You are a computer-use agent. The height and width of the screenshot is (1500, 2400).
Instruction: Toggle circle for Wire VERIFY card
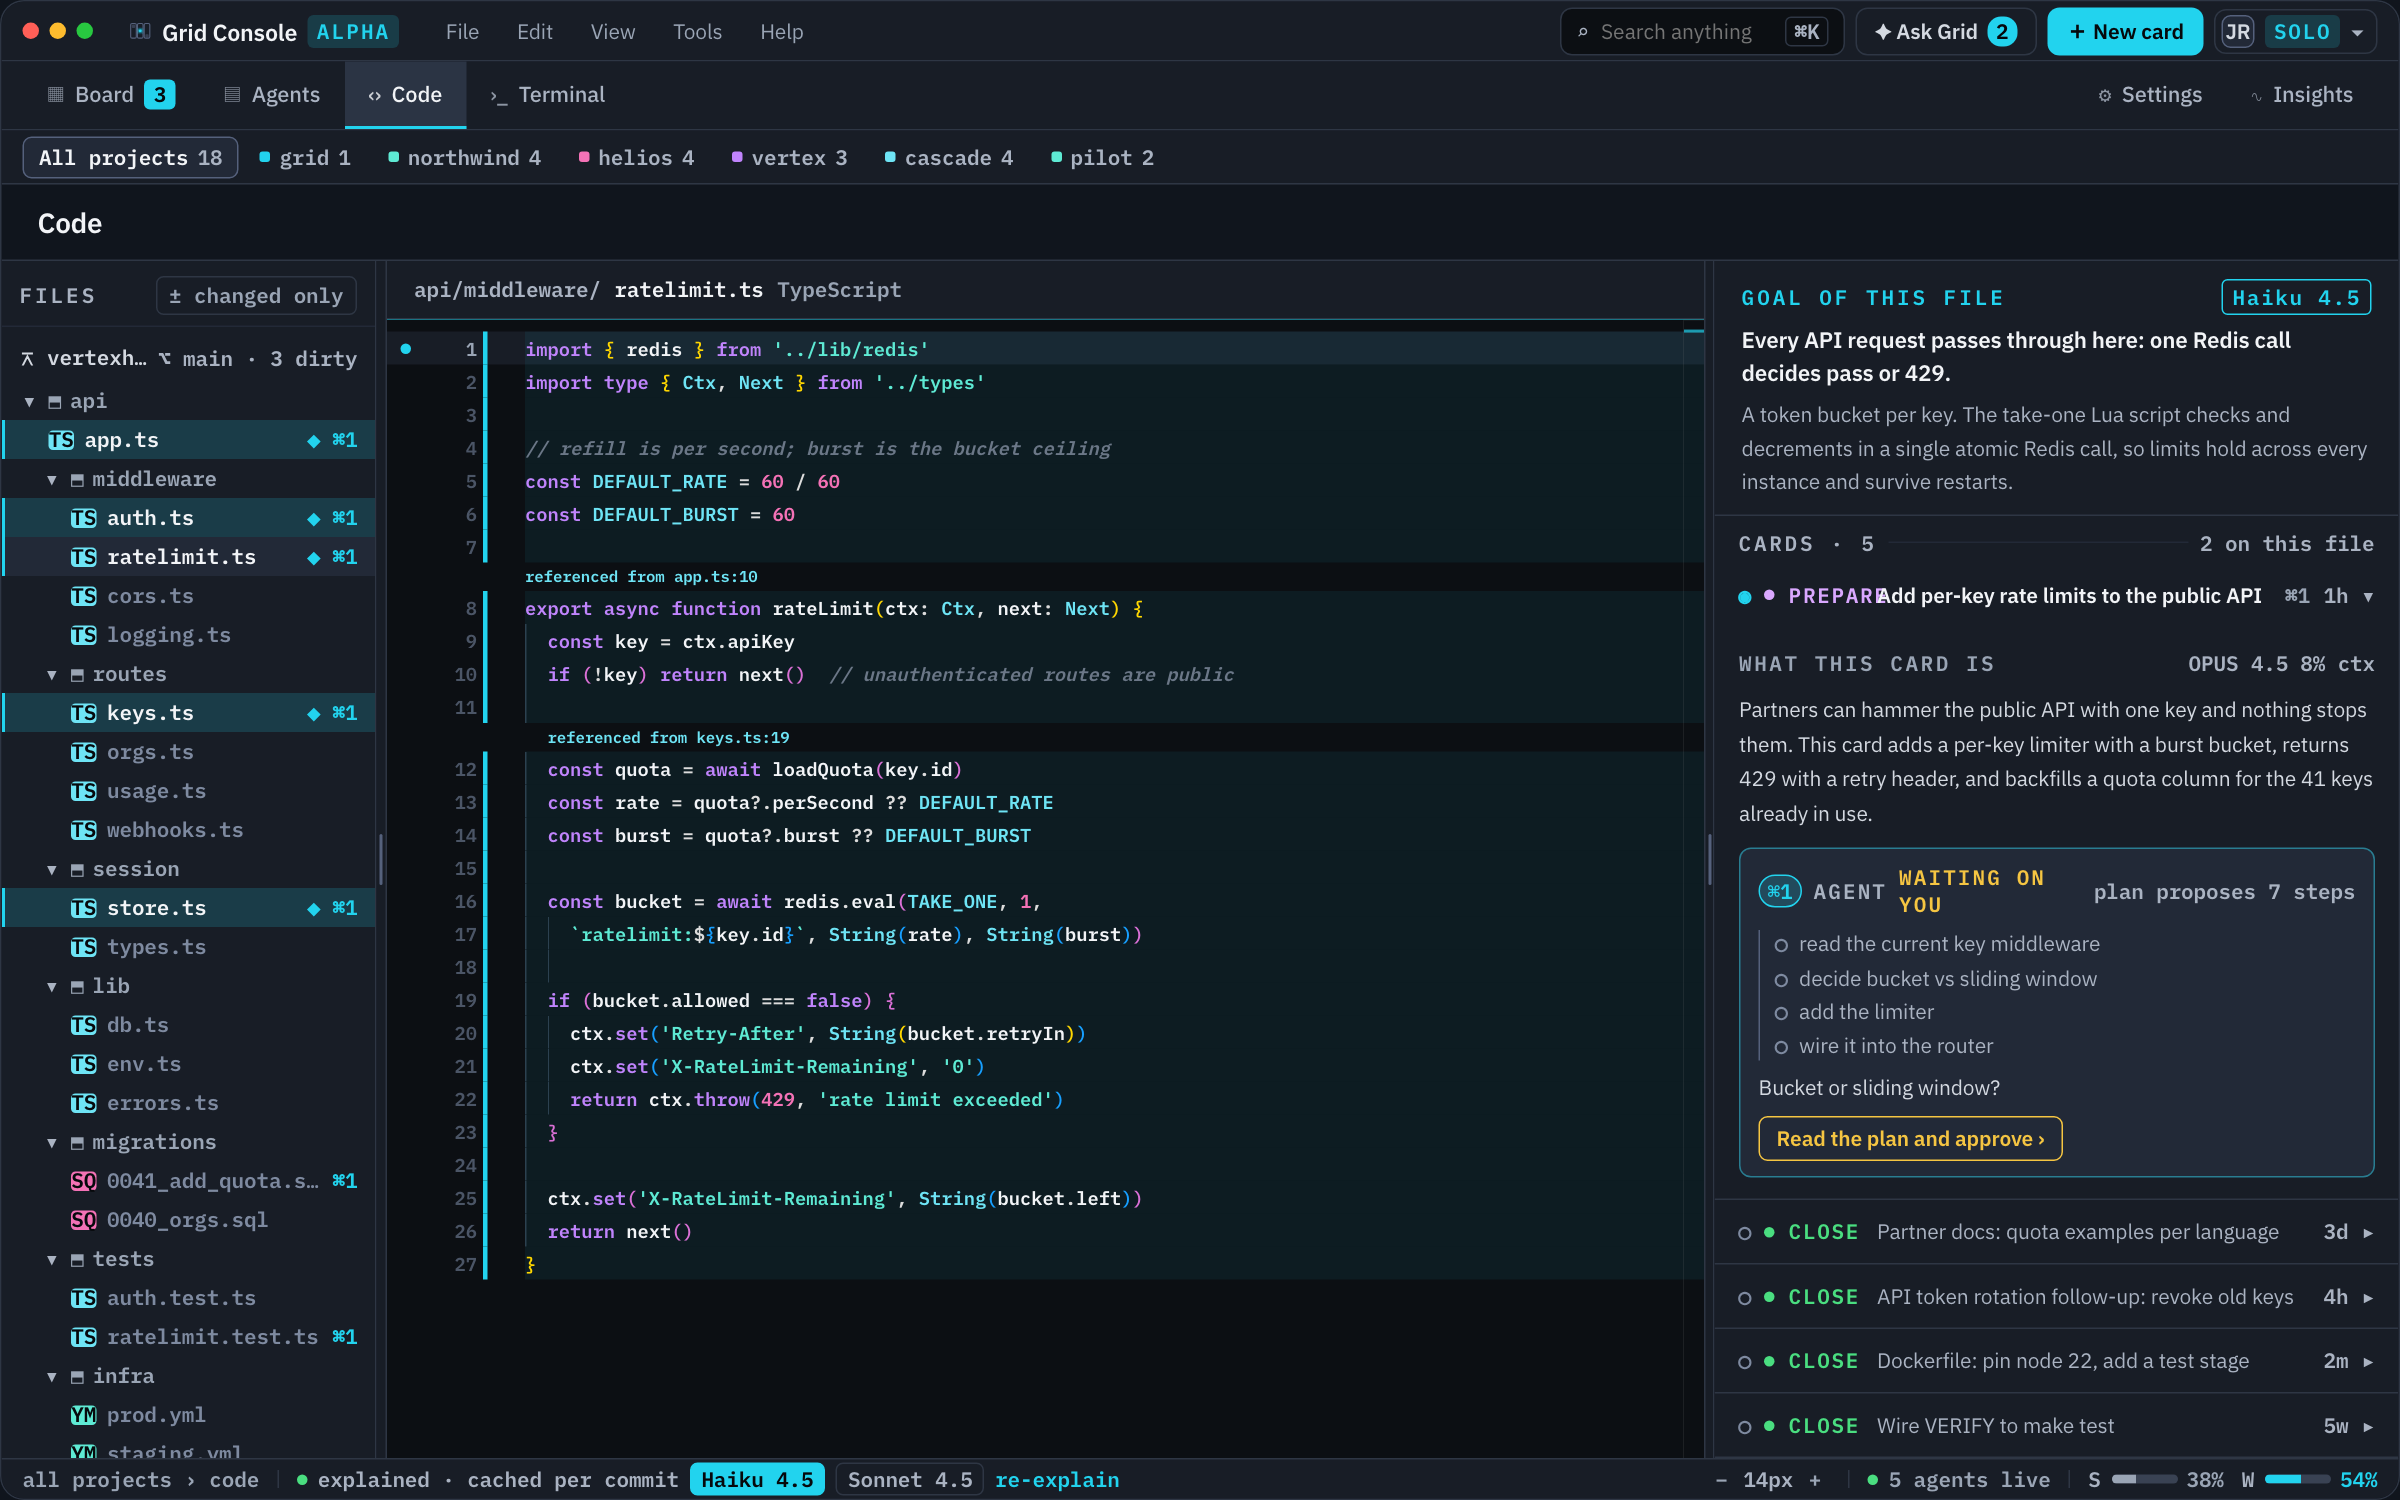1745,1427
